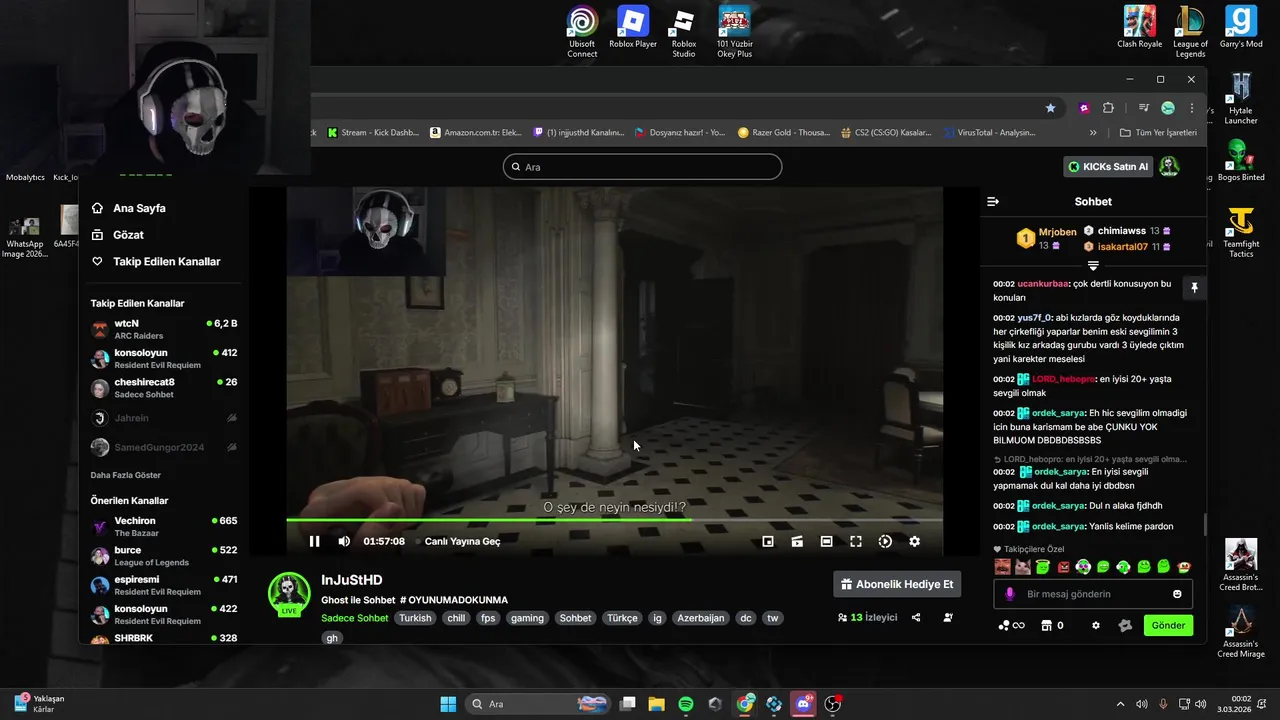1280x720 pixels.
Task: Select the Azerbaijan tag
Action: pos(700,618)
